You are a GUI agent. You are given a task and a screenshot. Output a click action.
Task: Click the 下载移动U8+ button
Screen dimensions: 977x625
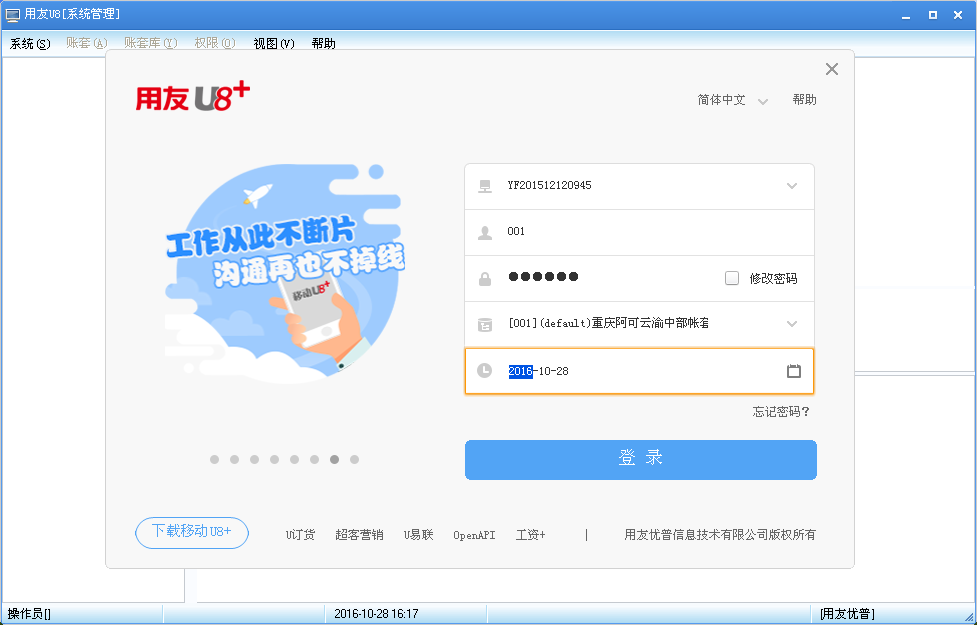click(191, 533)
